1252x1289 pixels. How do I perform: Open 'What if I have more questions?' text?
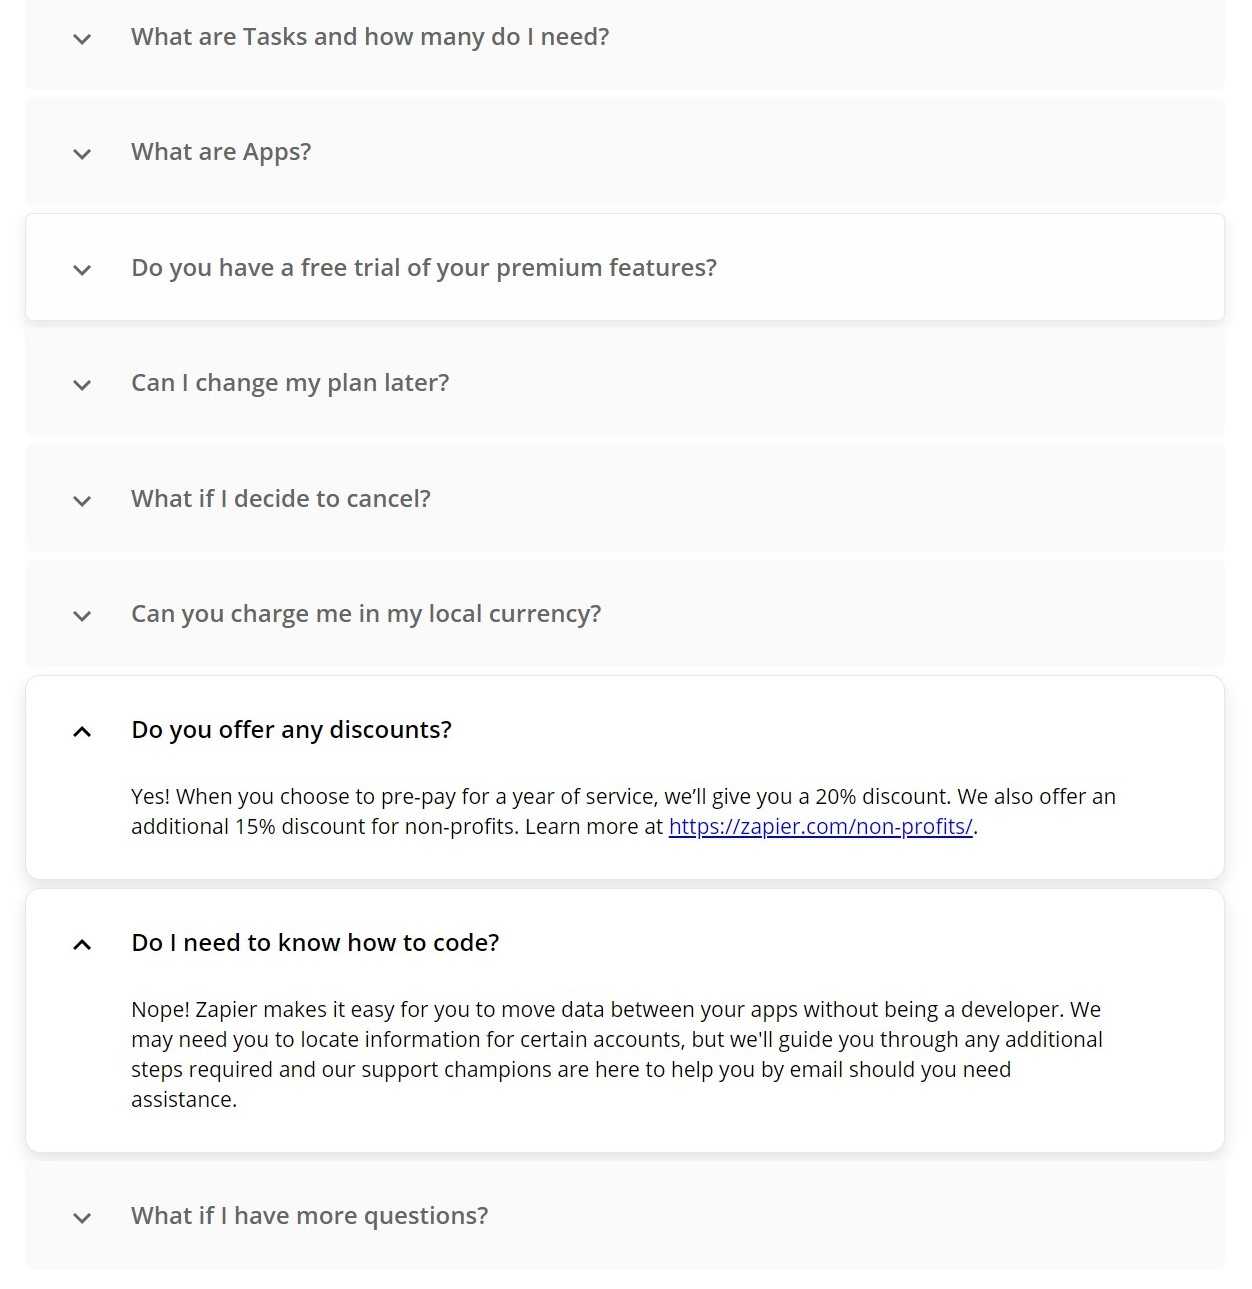(x=310, y=1216)
